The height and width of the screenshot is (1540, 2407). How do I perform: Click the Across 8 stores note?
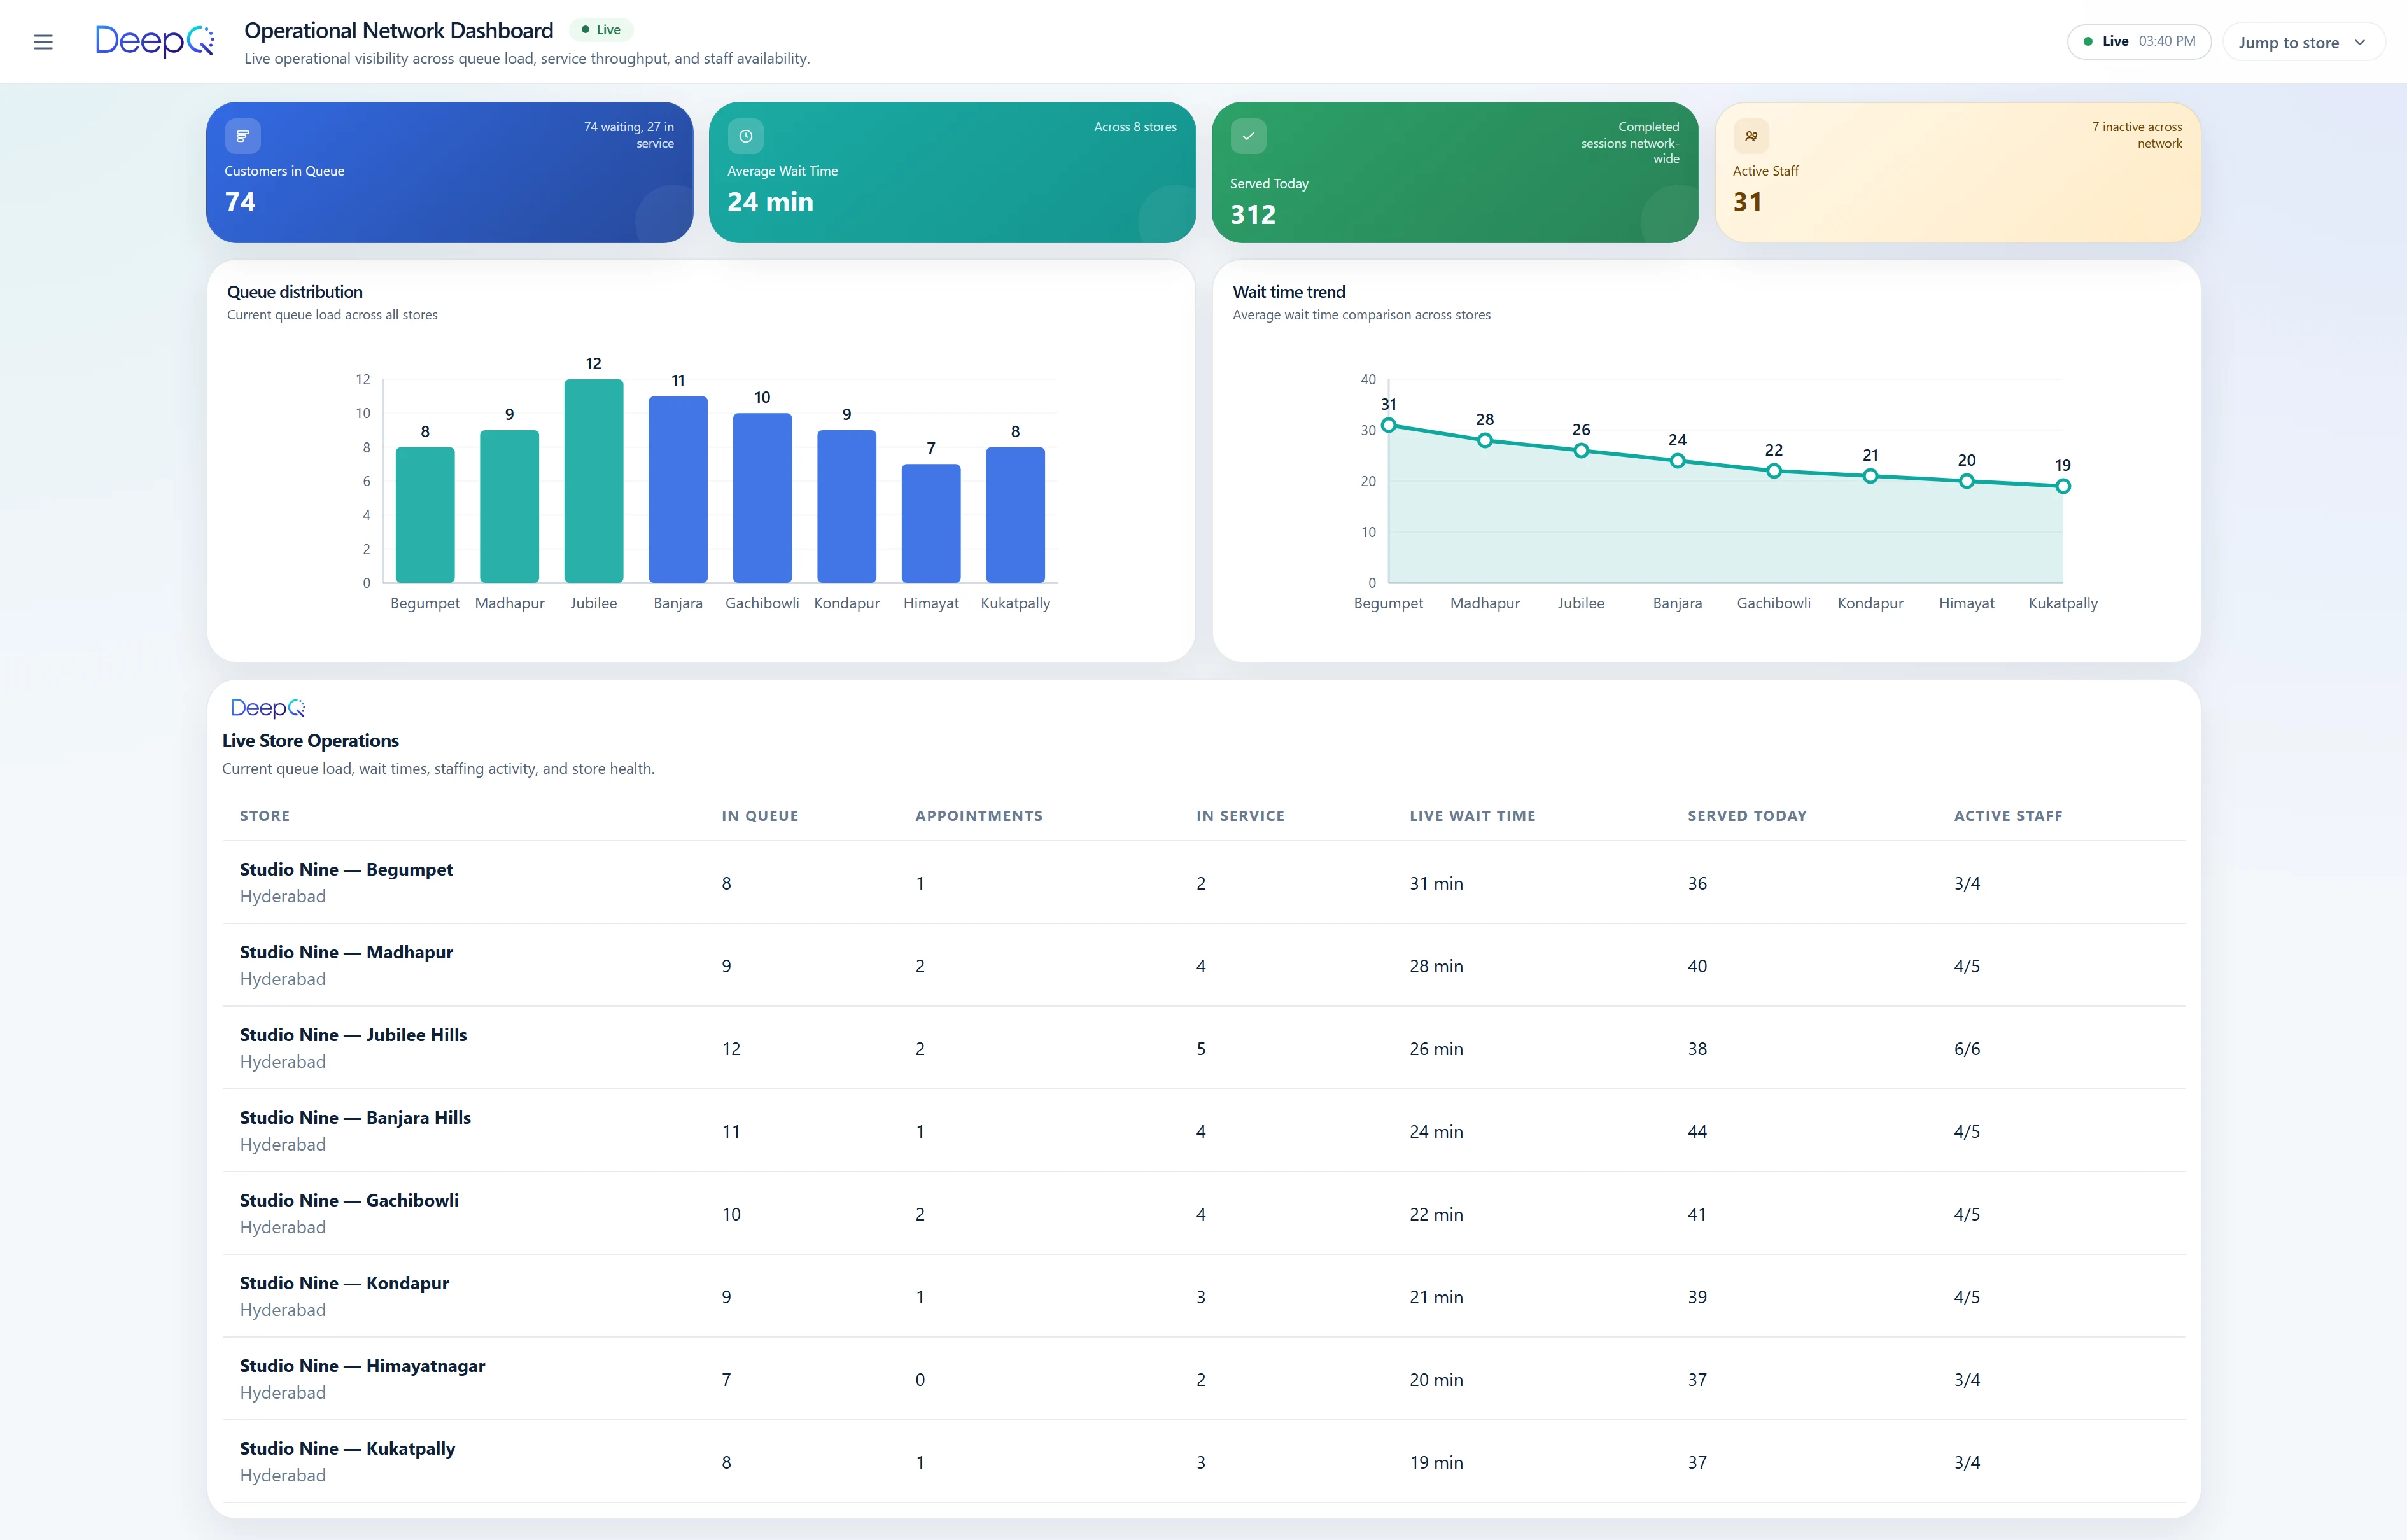click(x=1135, y=127)
